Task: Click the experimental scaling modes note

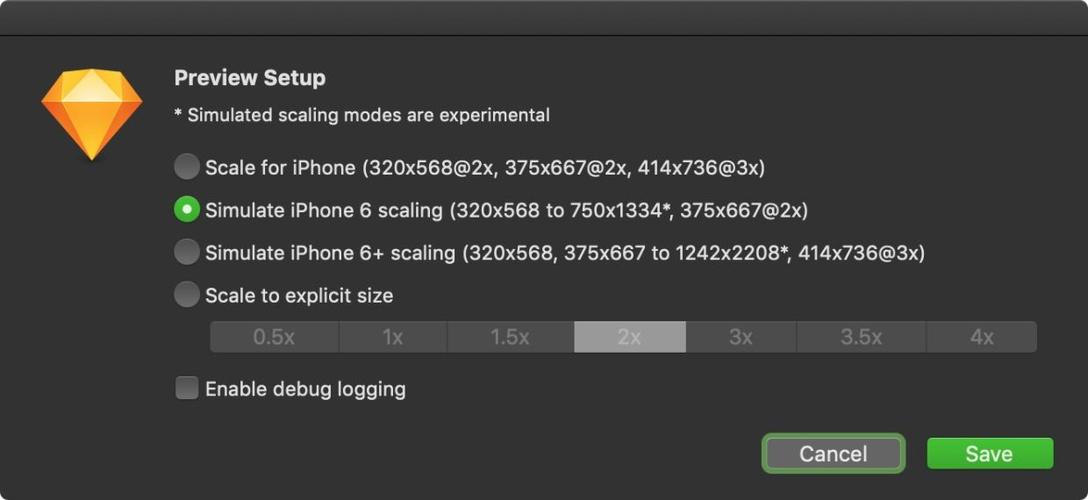Action: pyautogui.click(x=362, y=115)
